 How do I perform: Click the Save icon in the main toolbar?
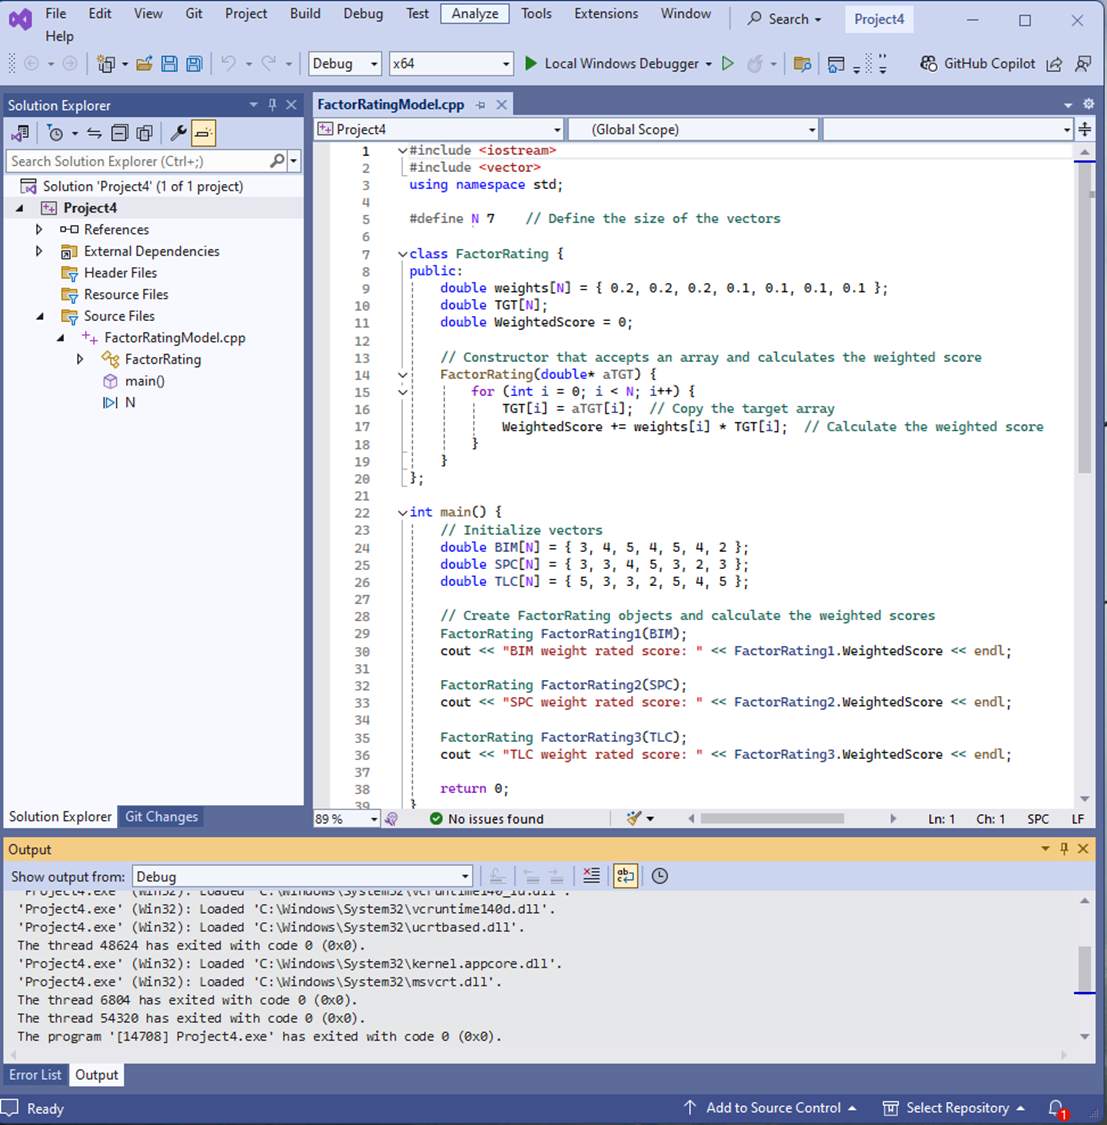pyautogui.click(x=168, y=63)
